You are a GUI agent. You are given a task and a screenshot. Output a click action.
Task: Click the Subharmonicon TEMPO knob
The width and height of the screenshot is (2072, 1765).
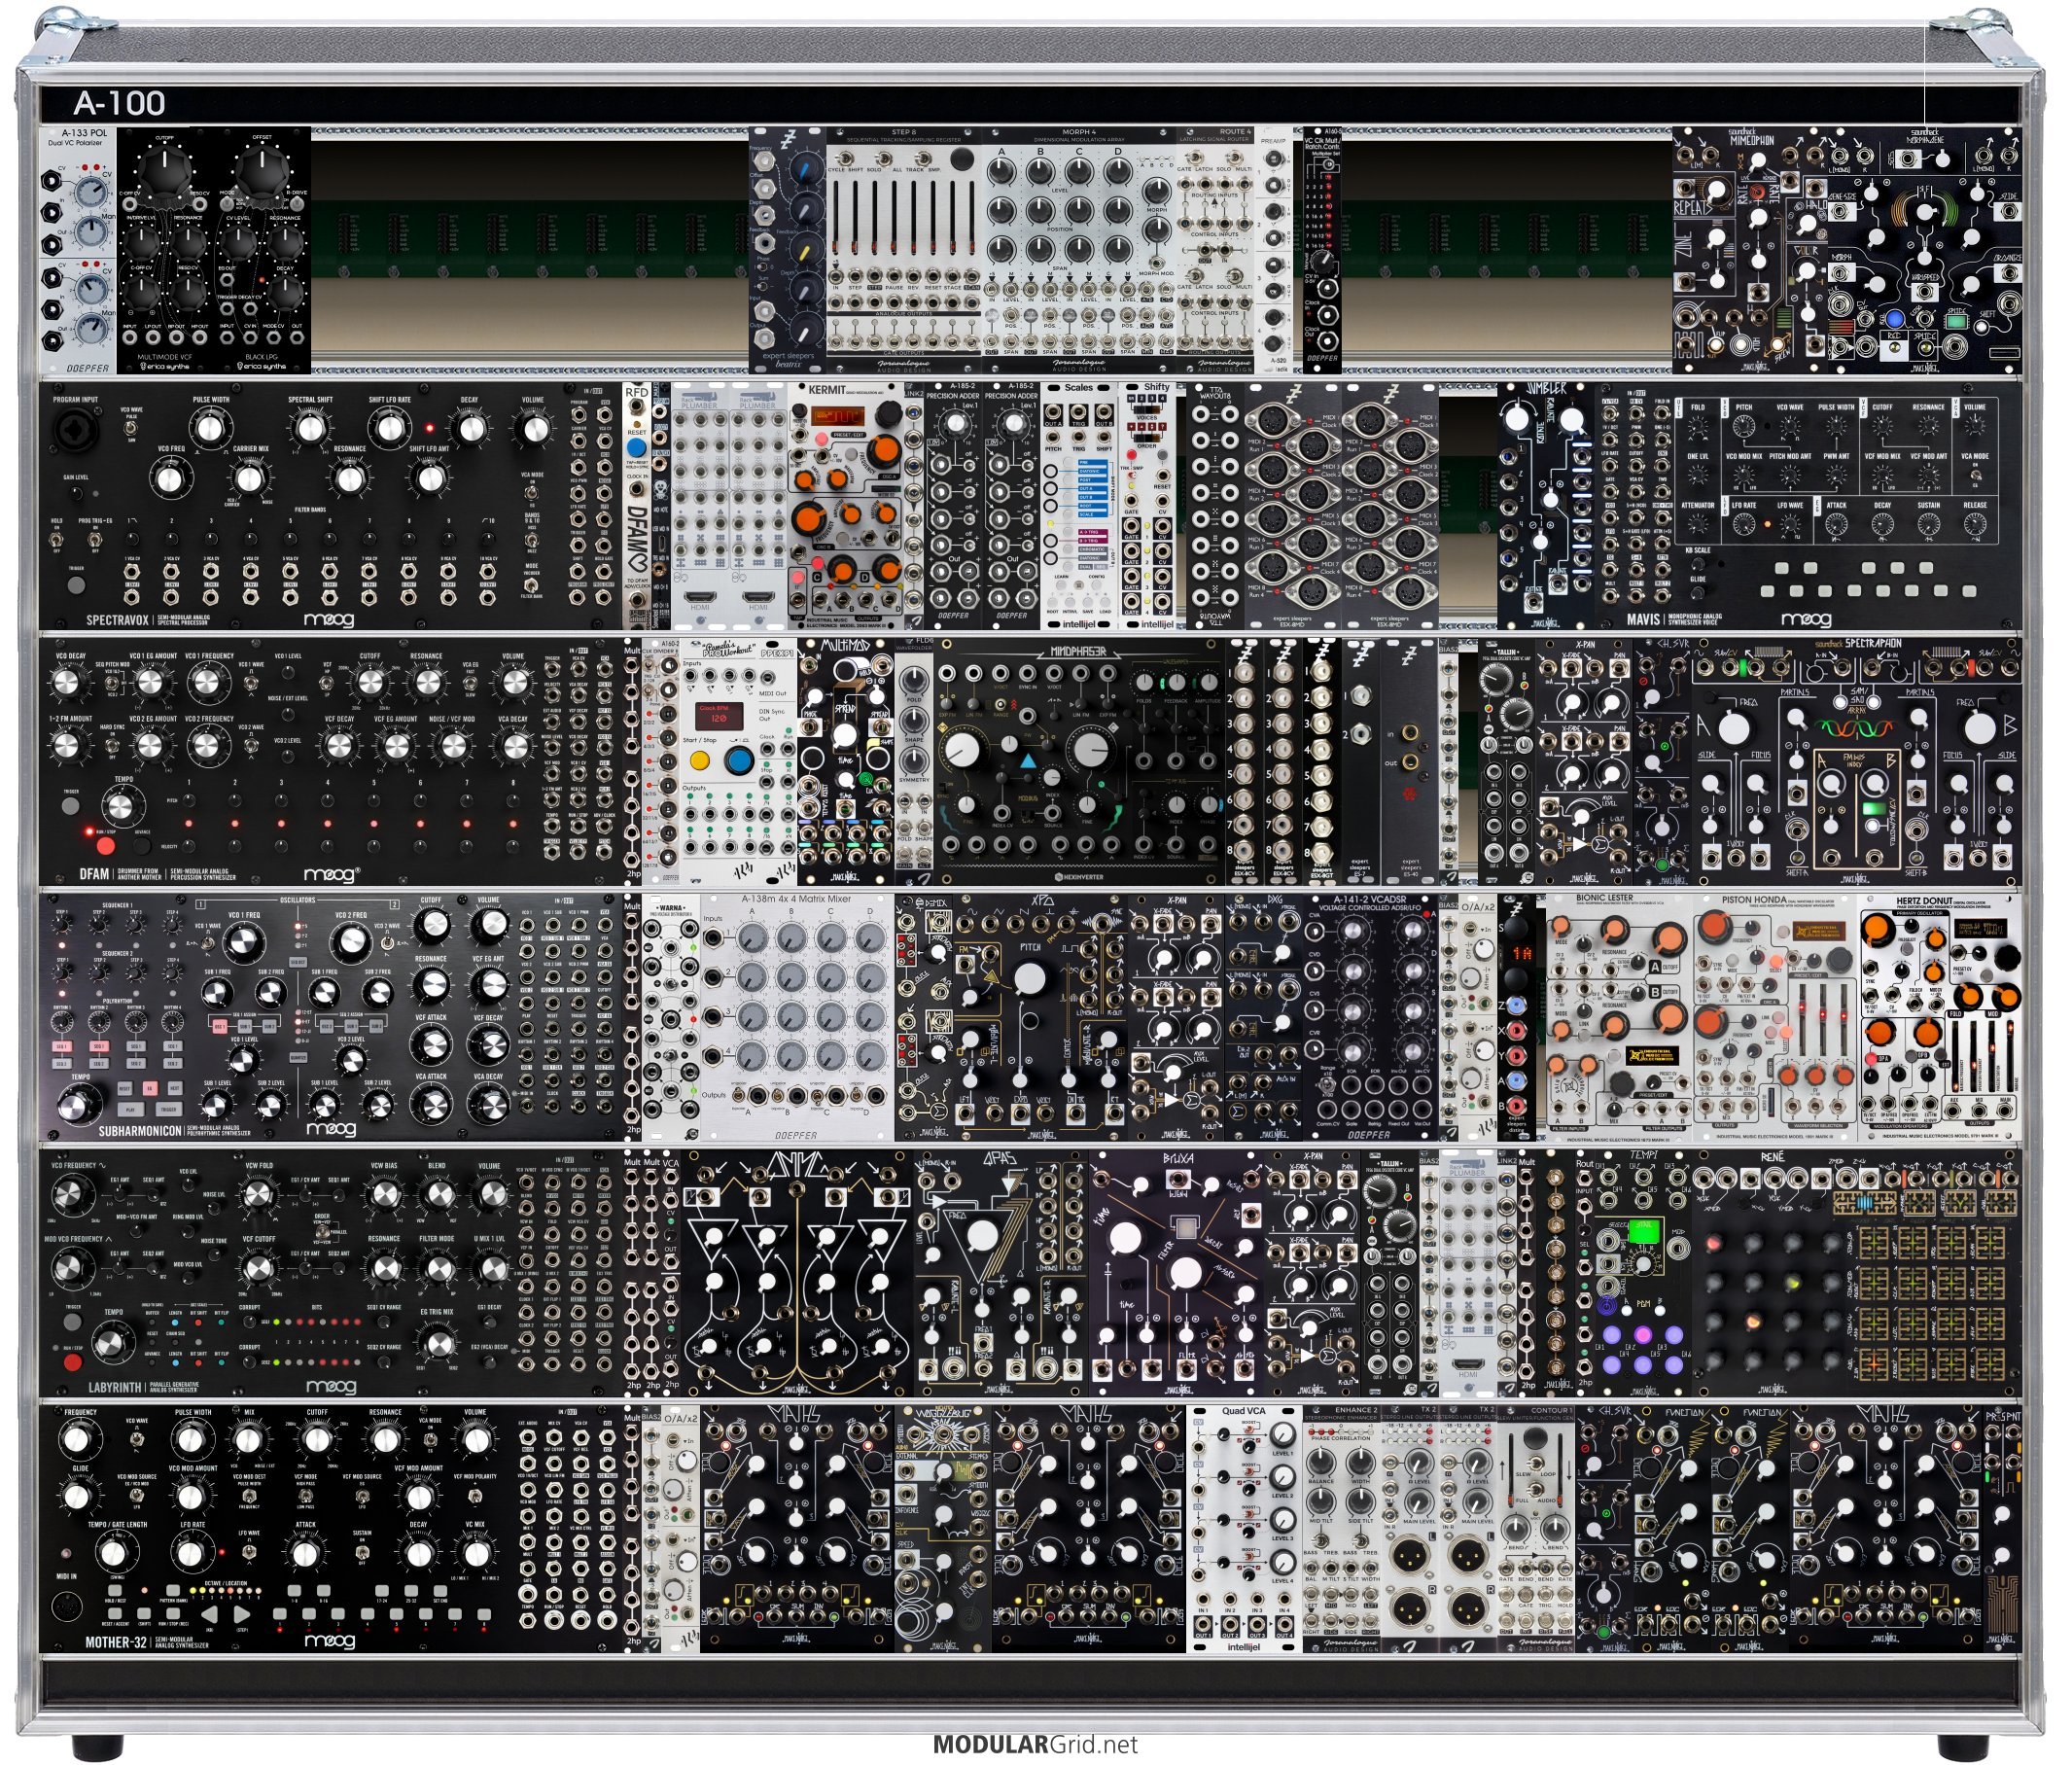(x=78, y=1107)
